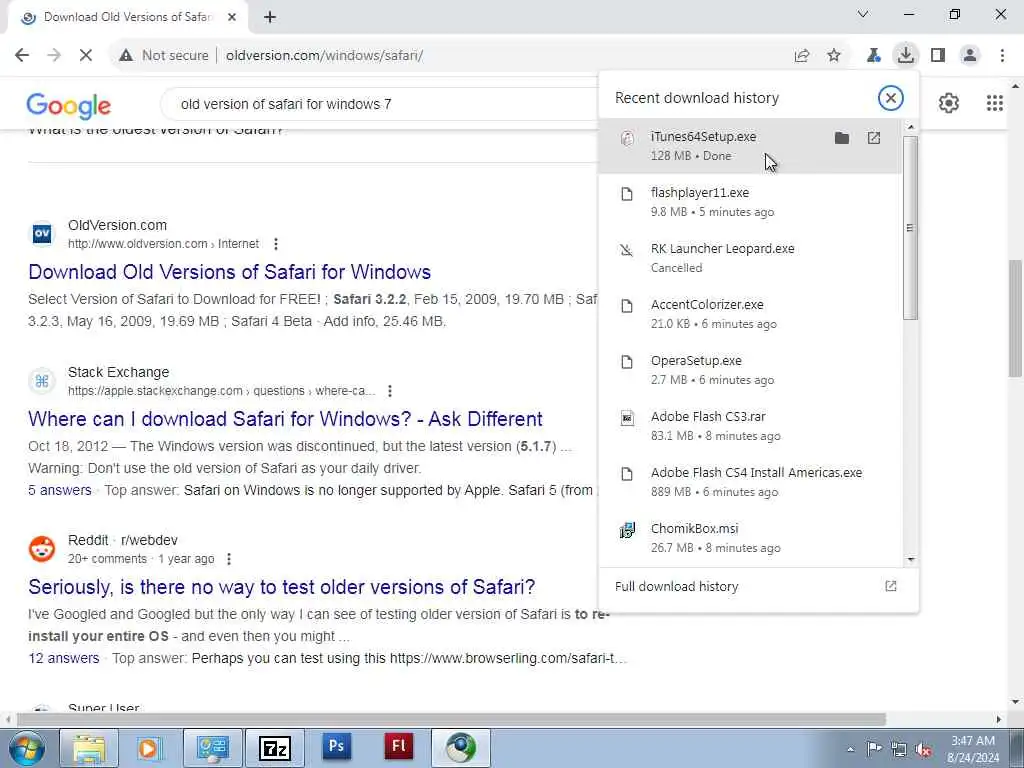Select AccentColorizer.exe download entry
Image resolution: width=1024 pixels, height=768 pixels.
(x=750, y=314)
